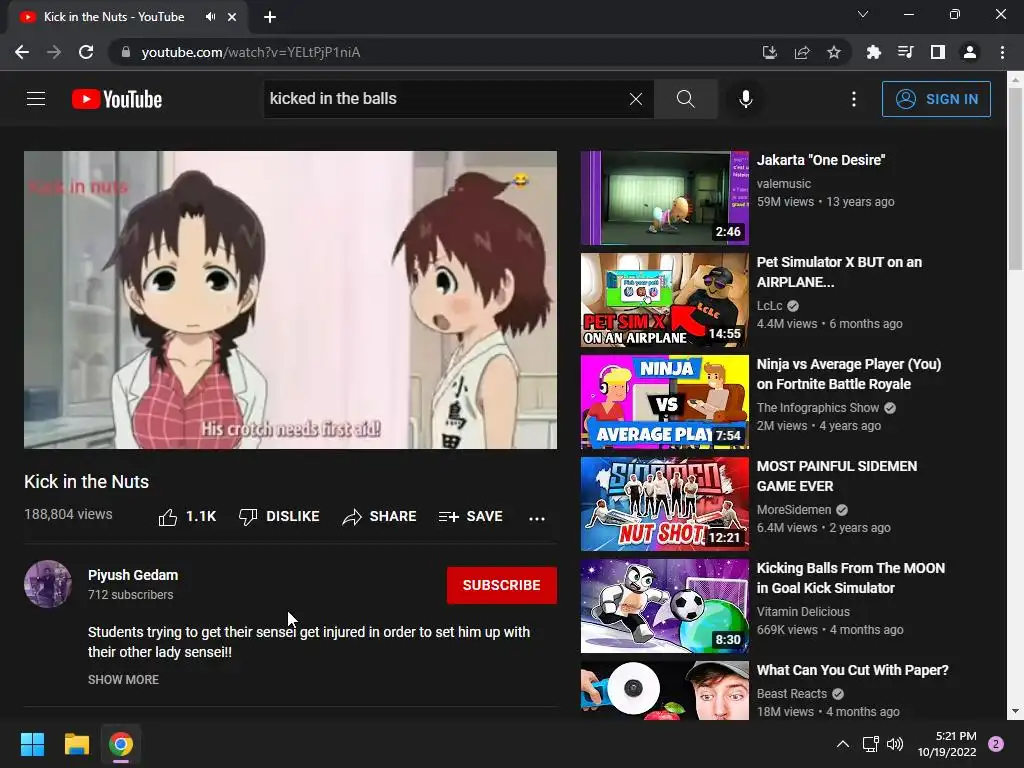Click on the video player
This screenshot has width=1024, height=768.
(x=291, y=300)
